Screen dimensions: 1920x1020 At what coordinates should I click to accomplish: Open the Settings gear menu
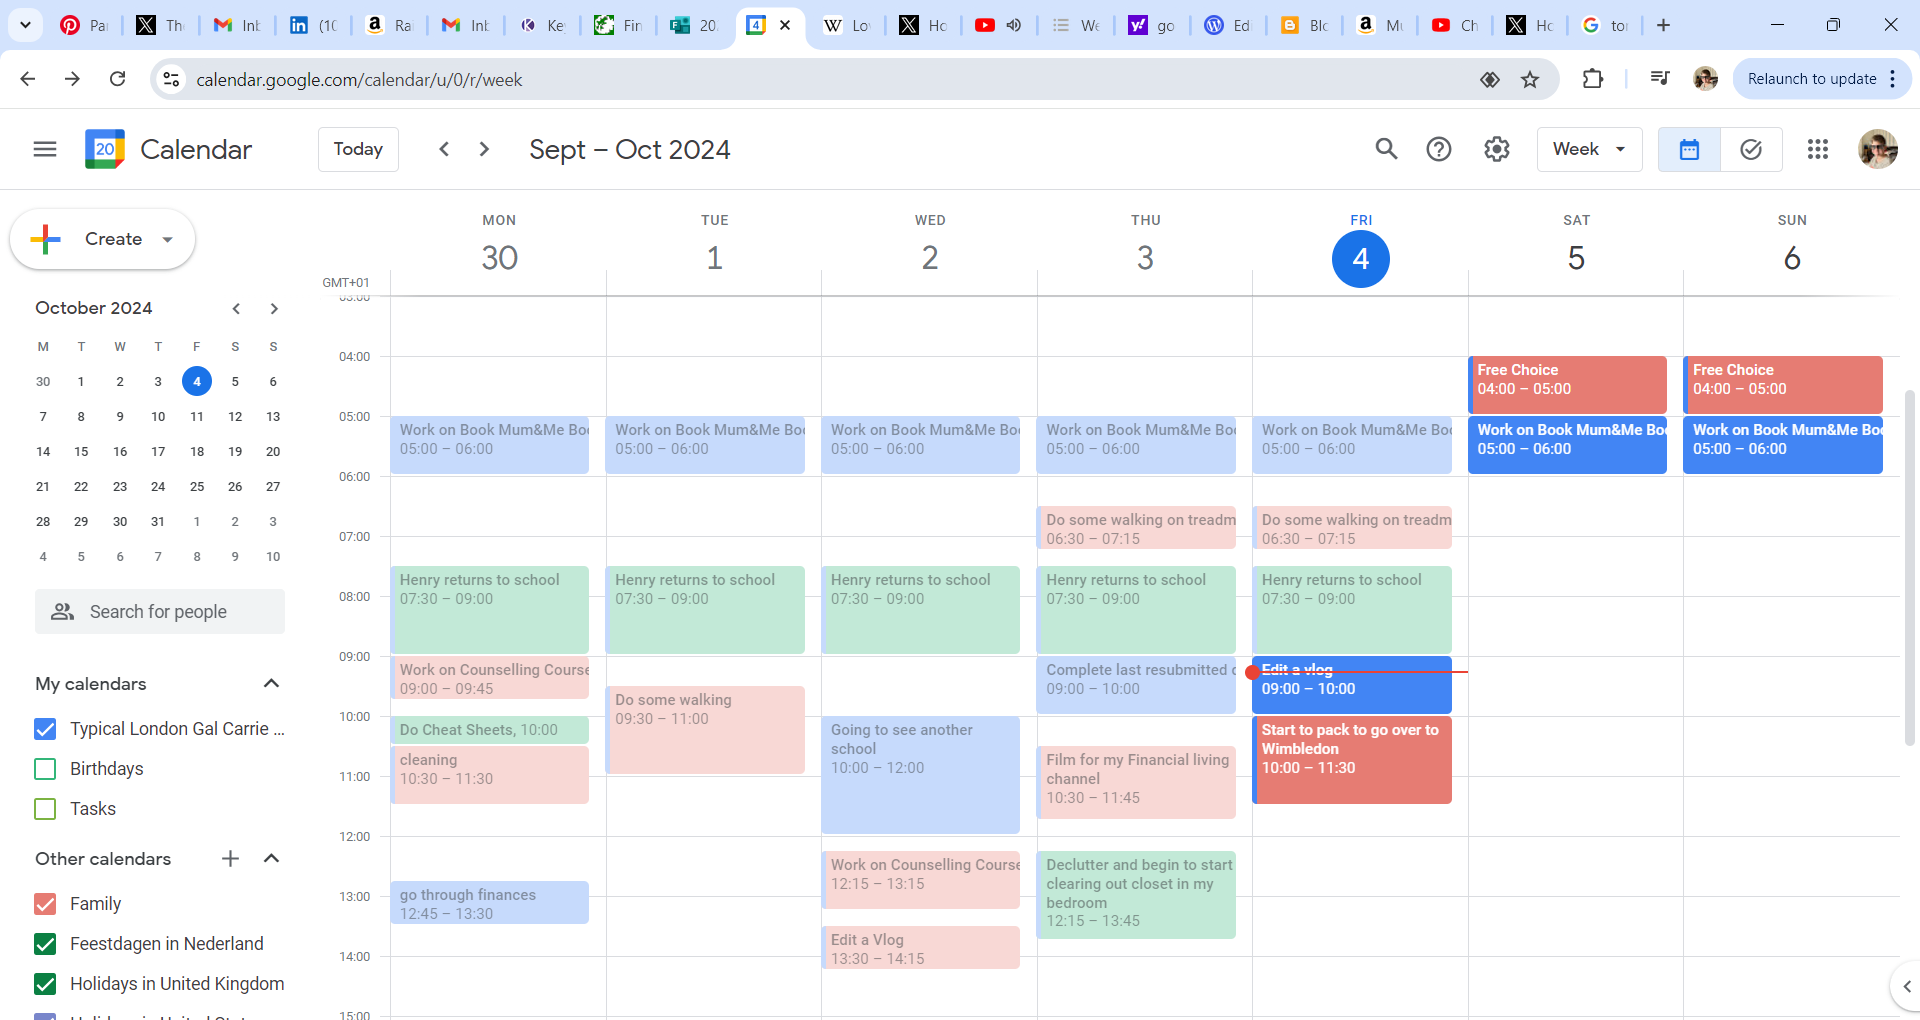(1496, 149)
